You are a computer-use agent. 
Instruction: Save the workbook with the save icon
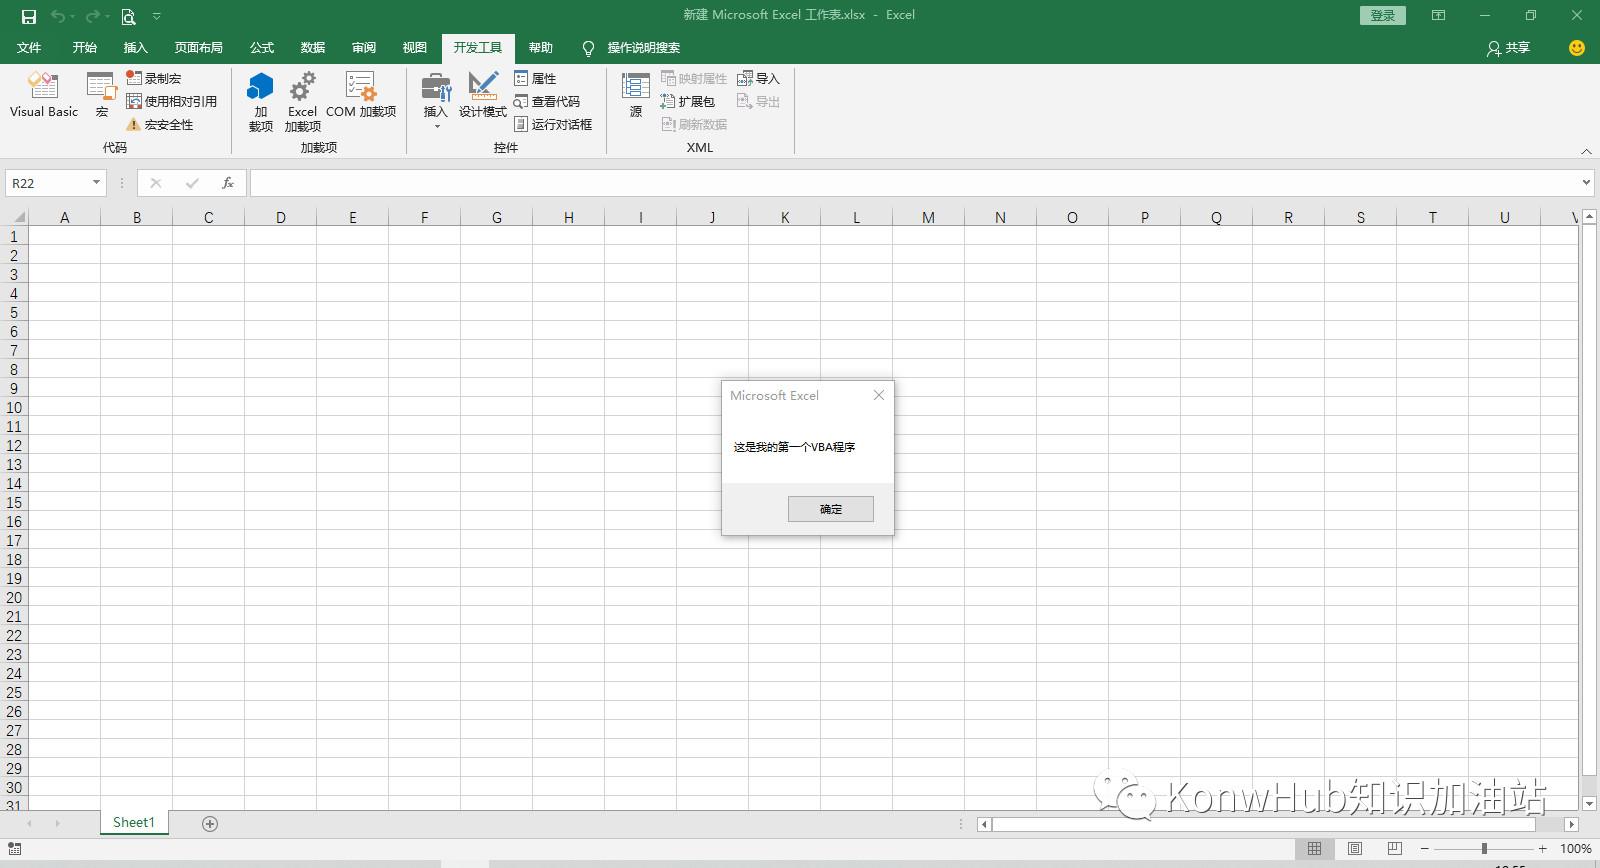pos(29,16)
